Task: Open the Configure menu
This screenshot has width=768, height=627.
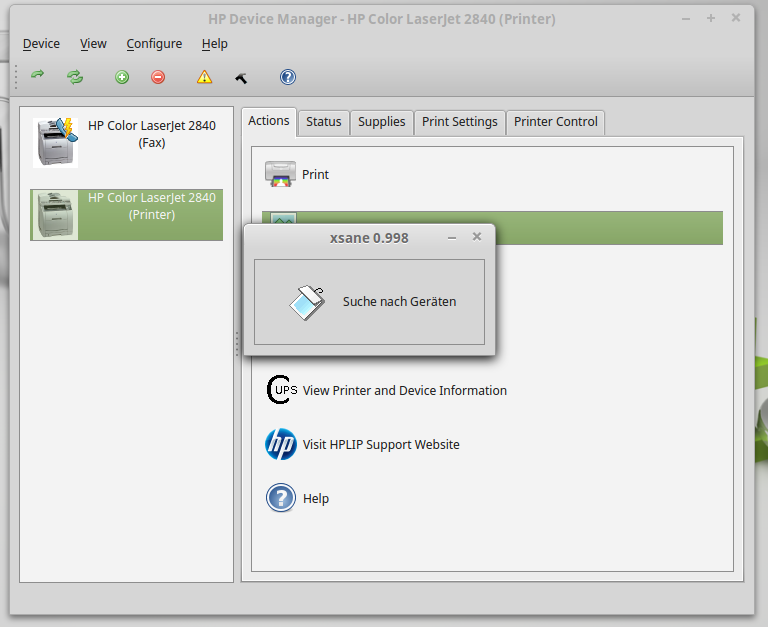Action: point(154,44)
